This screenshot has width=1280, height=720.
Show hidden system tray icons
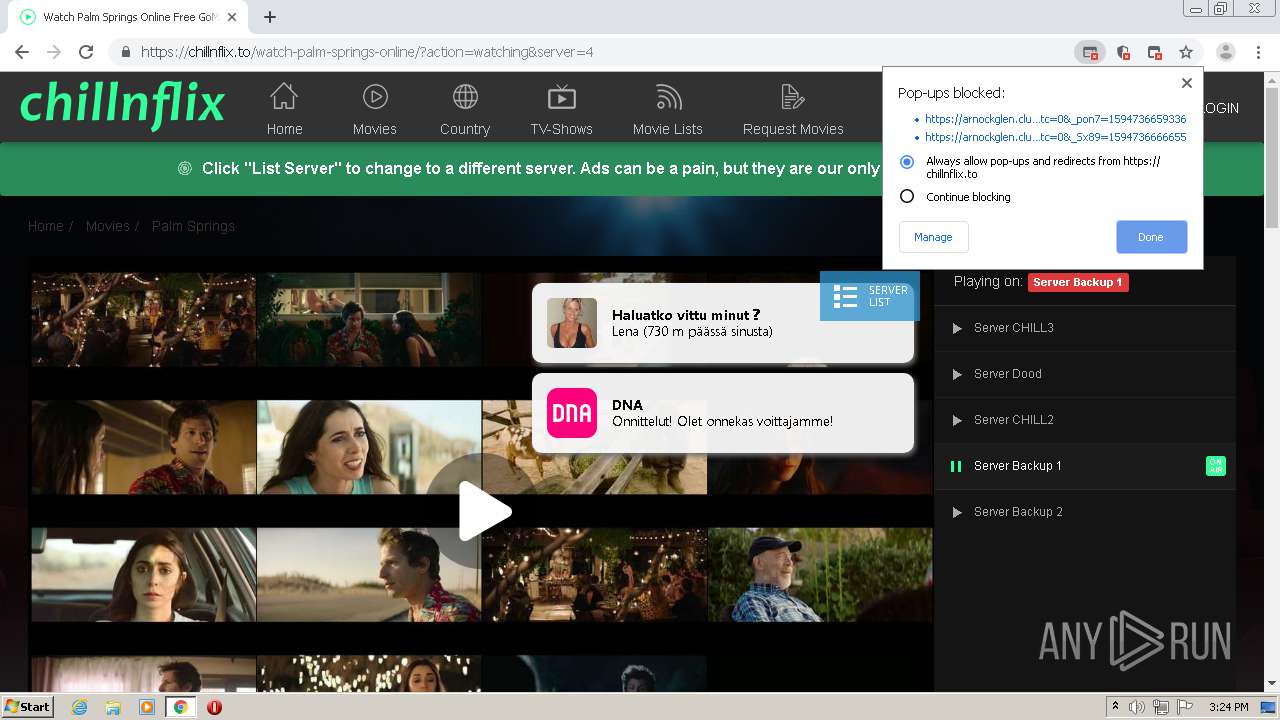(1116, 706)
